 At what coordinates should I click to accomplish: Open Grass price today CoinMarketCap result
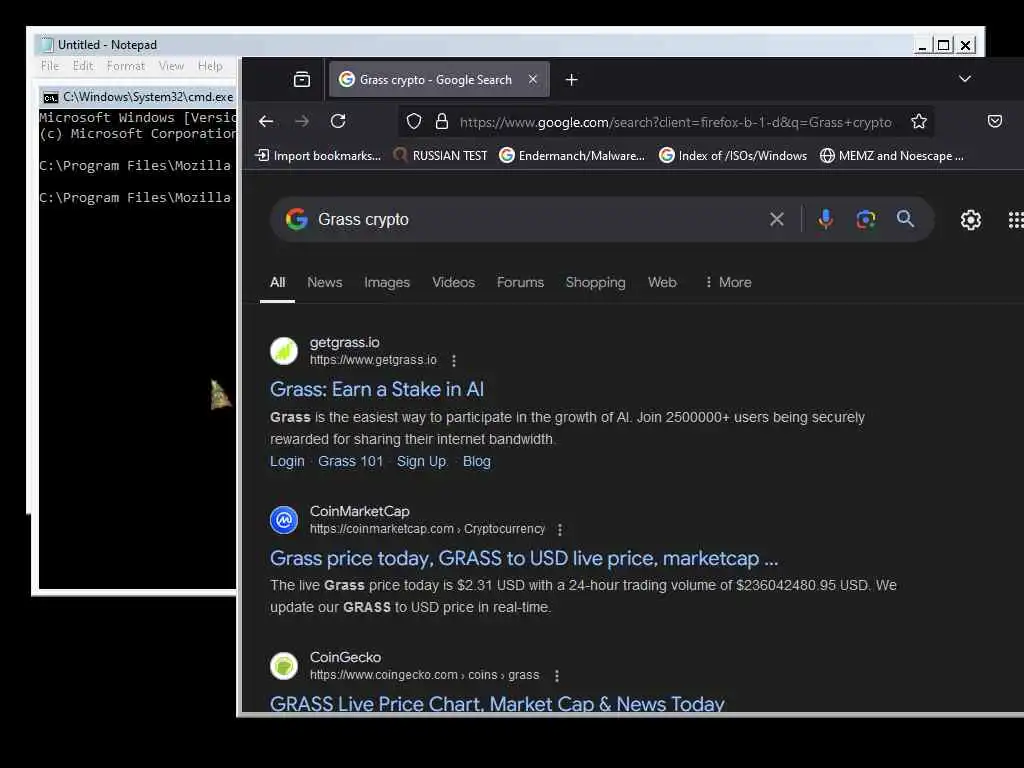pyautogui.click(x=524, y=558)
